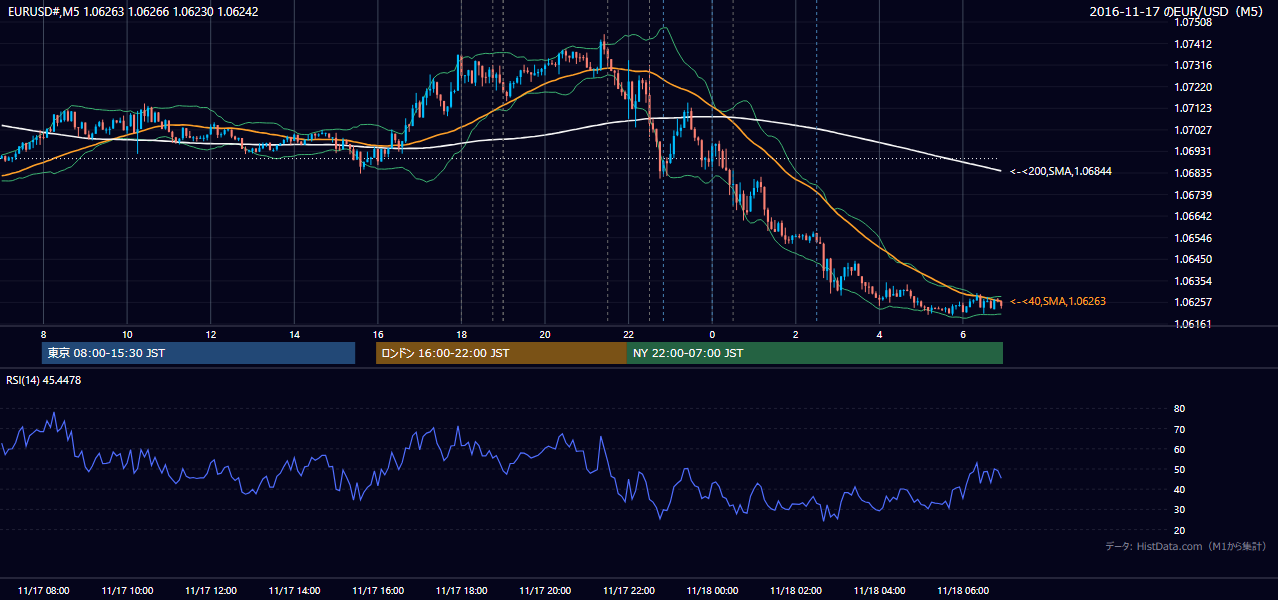Click the 11/17 08:00 time label

(x=43, y=591)
